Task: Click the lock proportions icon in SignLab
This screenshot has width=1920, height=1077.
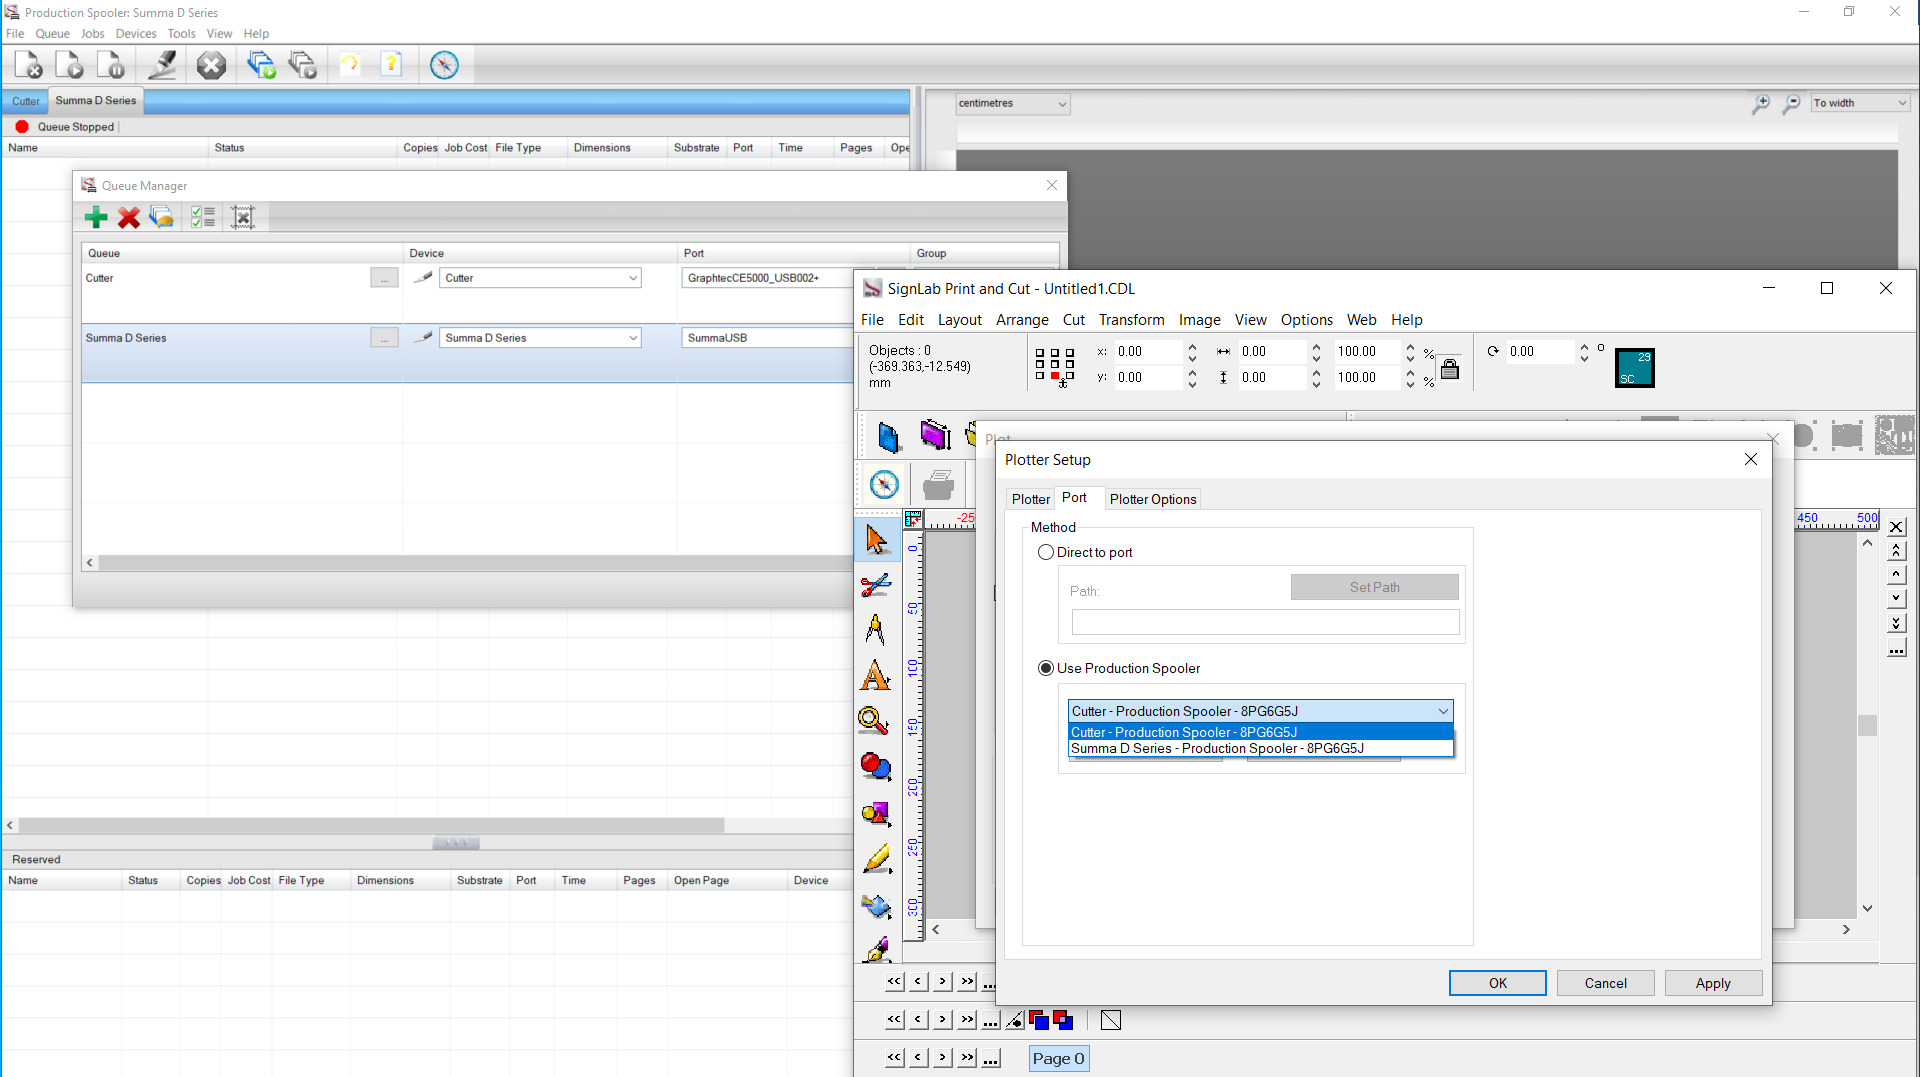Action: (x=1450, y=369)
